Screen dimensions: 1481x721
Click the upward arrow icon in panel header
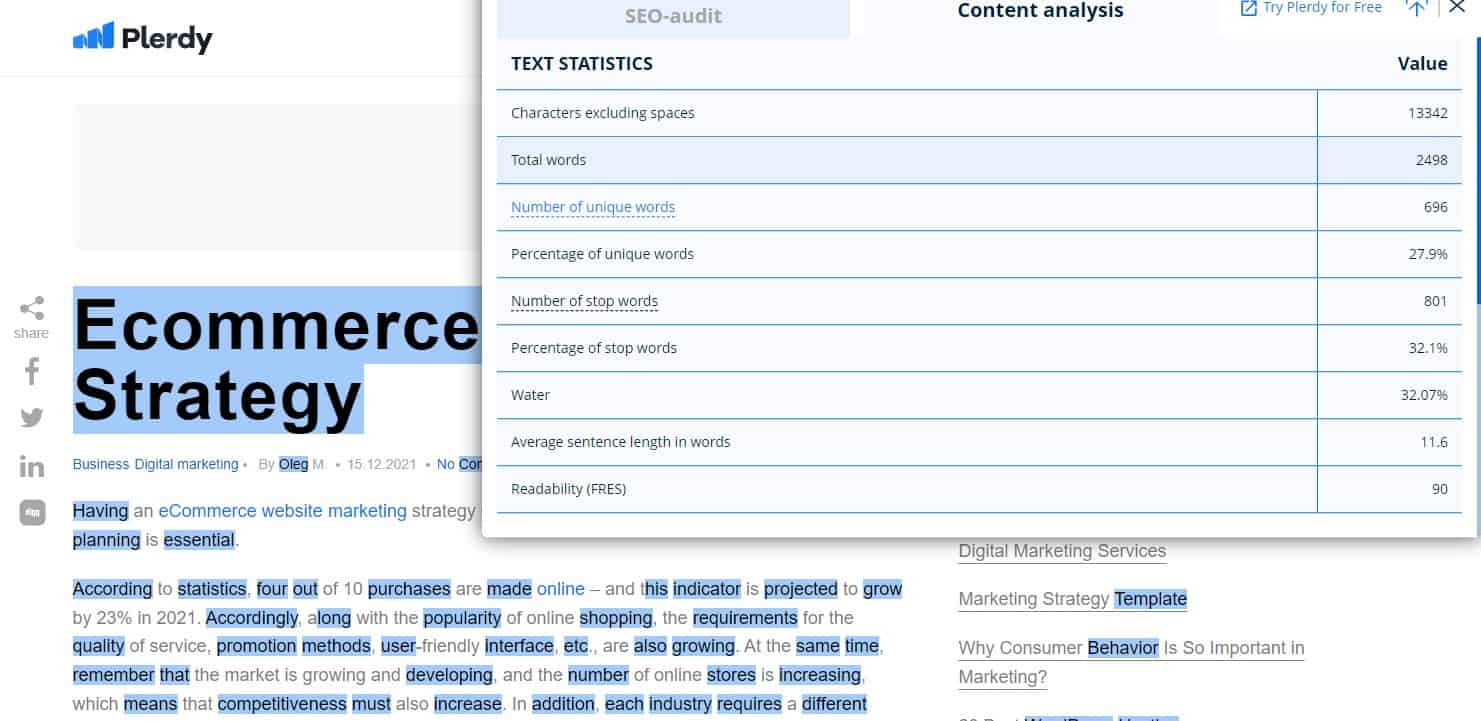point(1416,8)
